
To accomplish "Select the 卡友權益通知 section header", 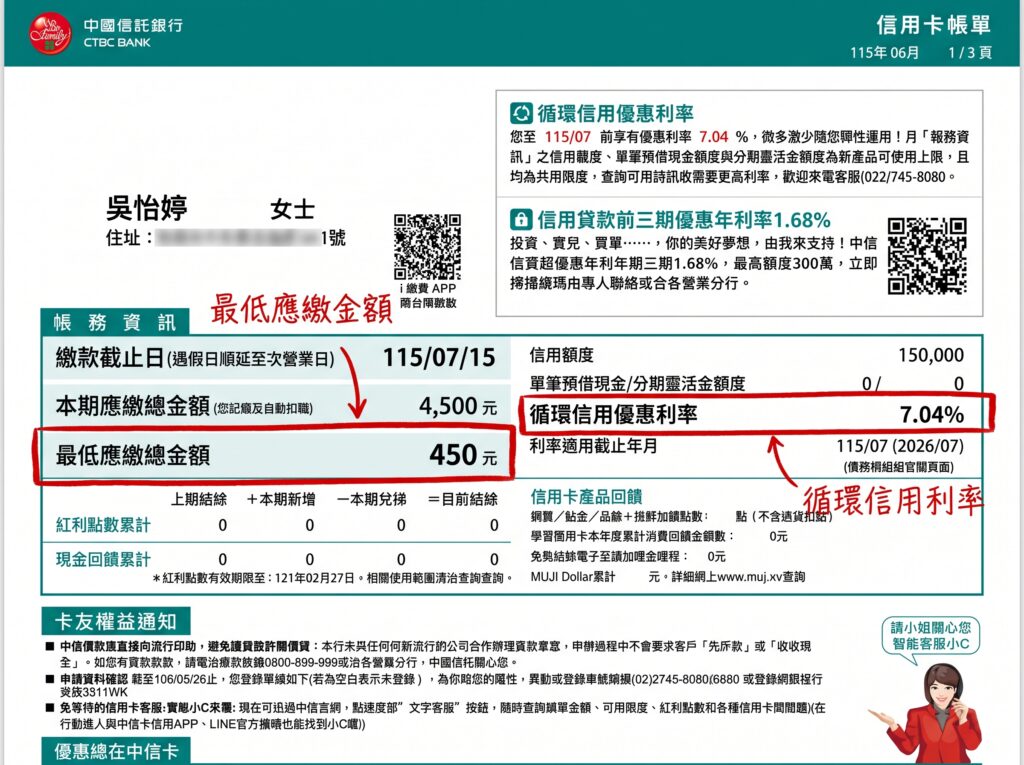I will (116, 621).
